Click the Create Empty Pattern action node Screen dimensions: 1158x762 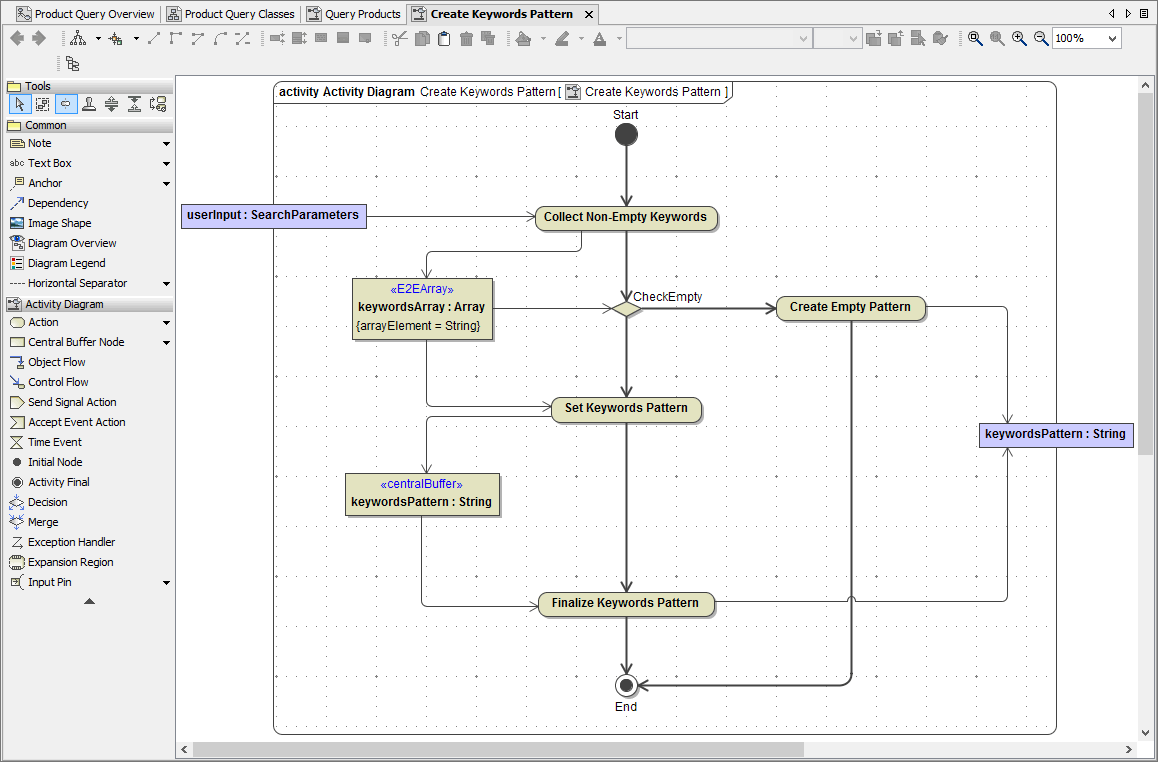click(x=850, y=308)
